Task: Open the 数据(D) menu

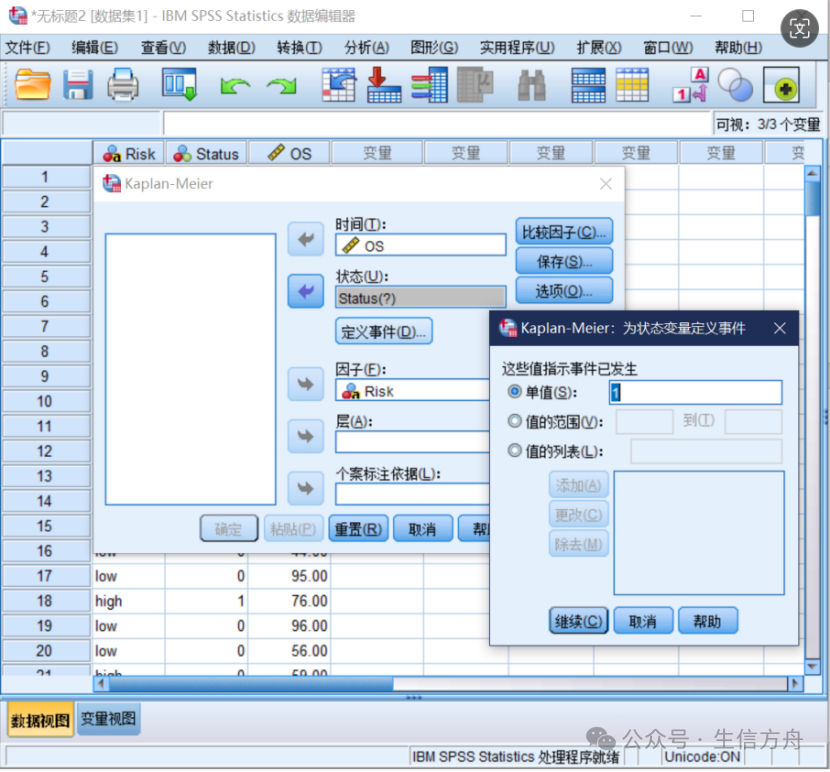Action: pyautogui.click(x=231, y=48)
